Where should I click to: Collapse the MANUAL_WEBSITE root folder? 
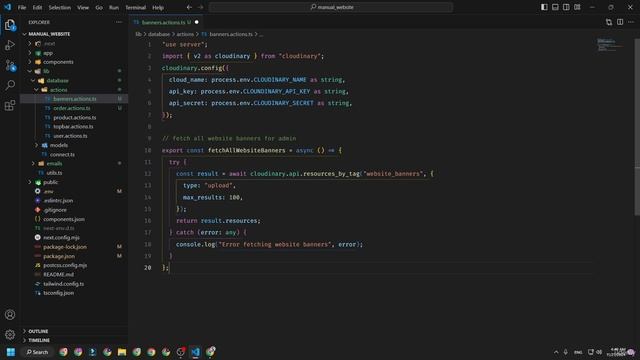(74, 34)
